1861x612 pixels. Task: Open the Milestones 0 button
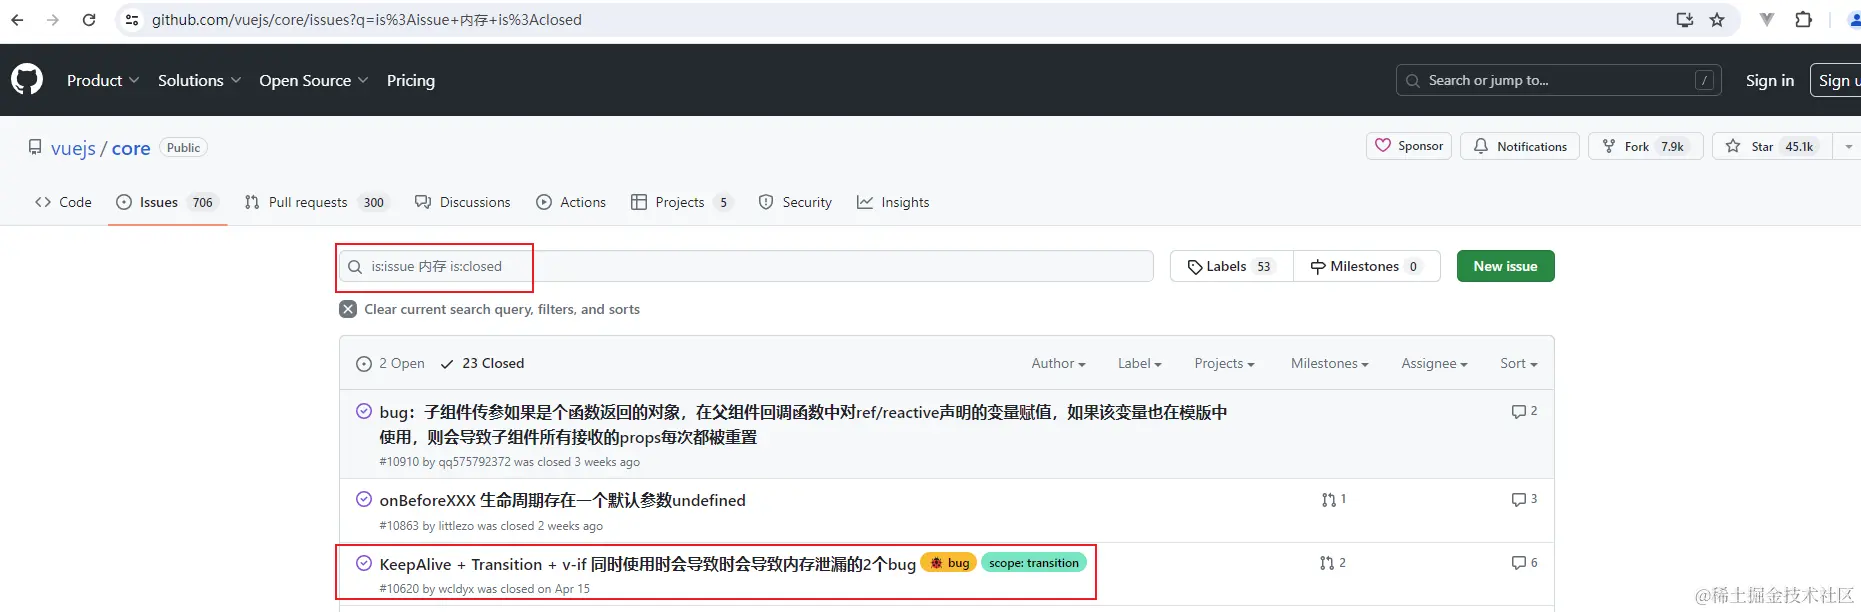click(1366, 266)
